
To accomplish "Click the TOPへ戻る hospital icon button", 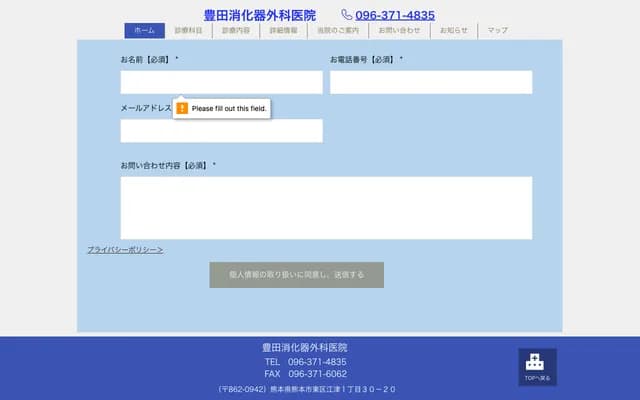I will click(x=537, y=367).
